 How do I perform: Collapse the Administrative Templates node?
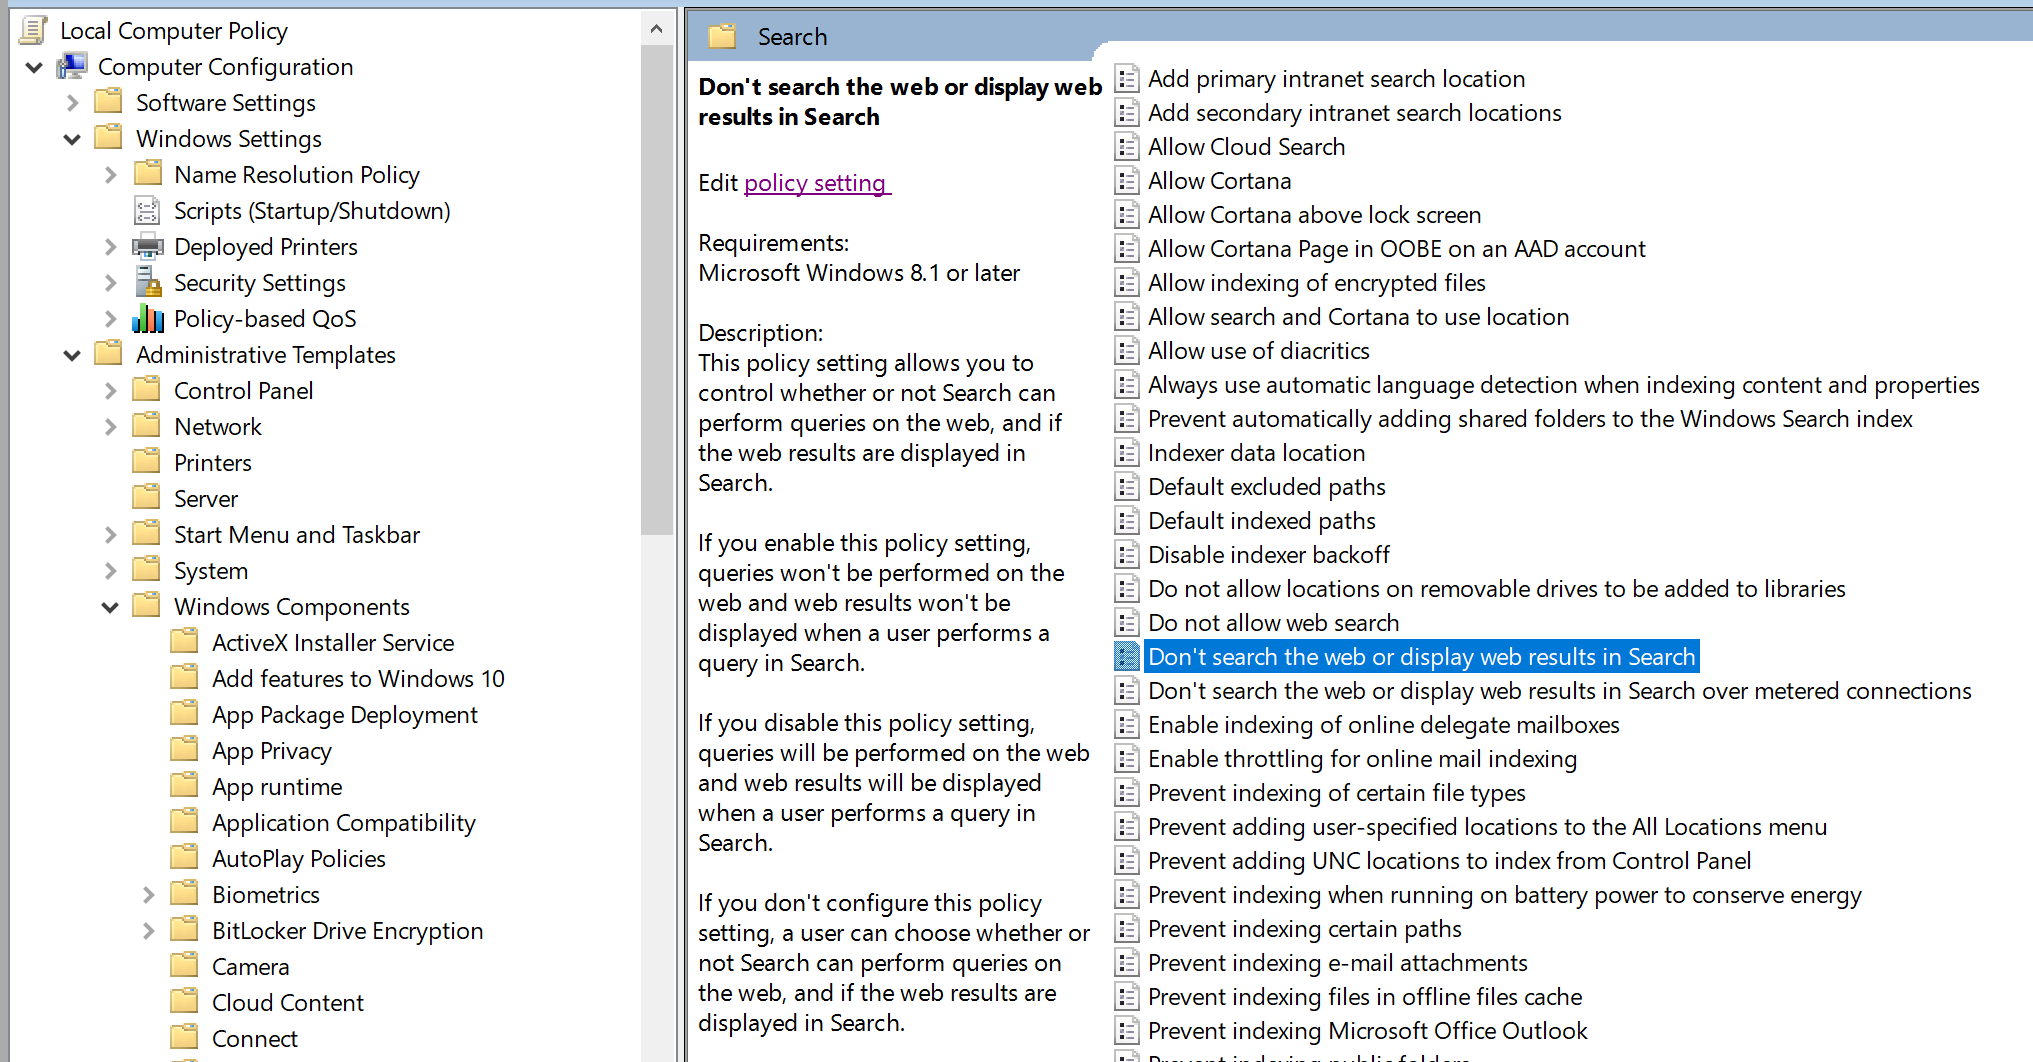[72, 355]
